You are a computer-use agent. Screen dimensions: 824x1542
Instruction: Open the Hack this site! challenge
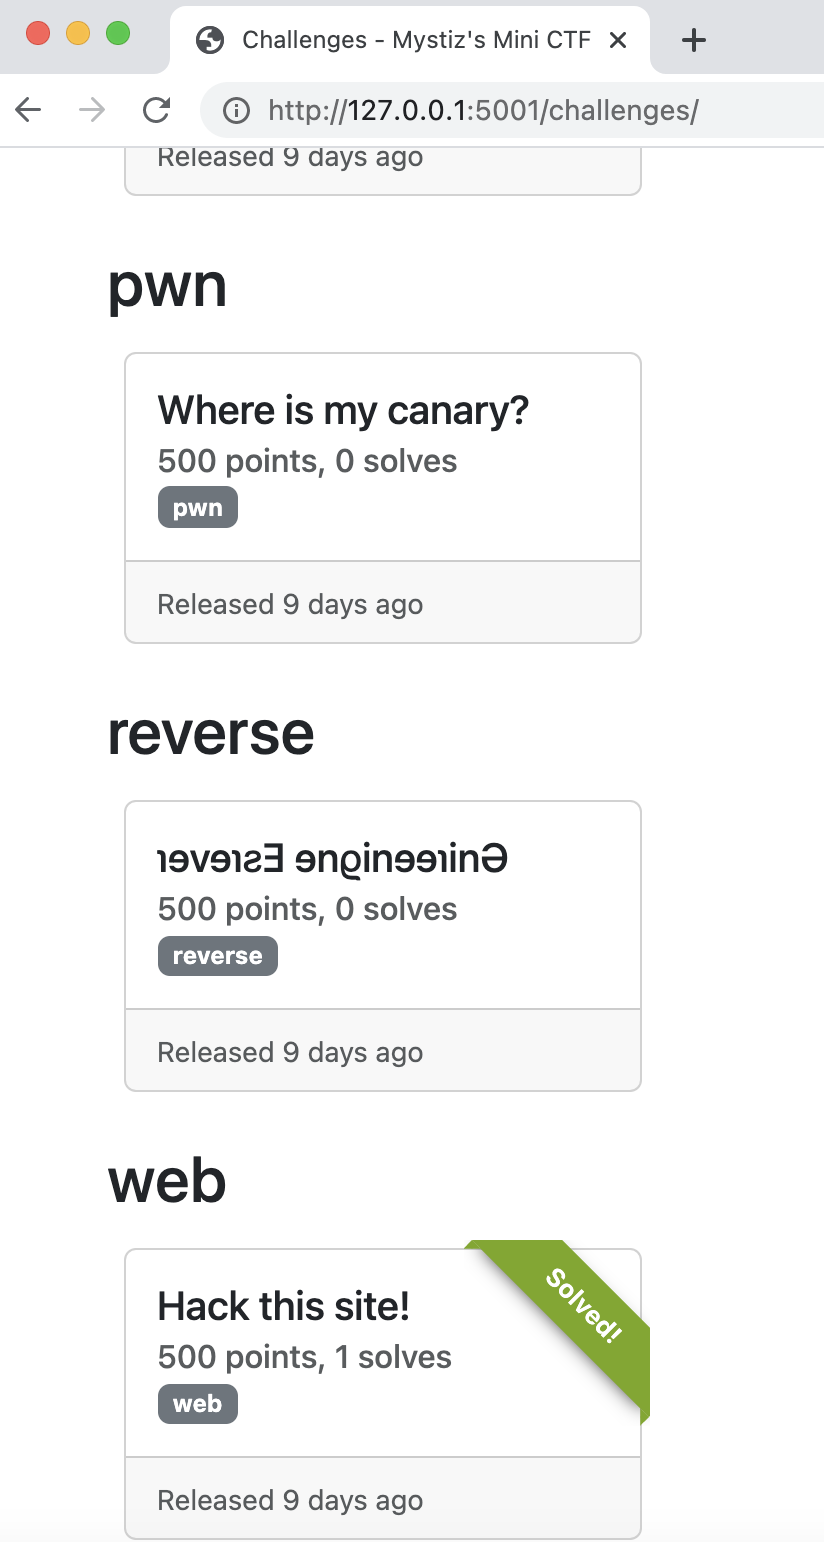[284, 1306]
